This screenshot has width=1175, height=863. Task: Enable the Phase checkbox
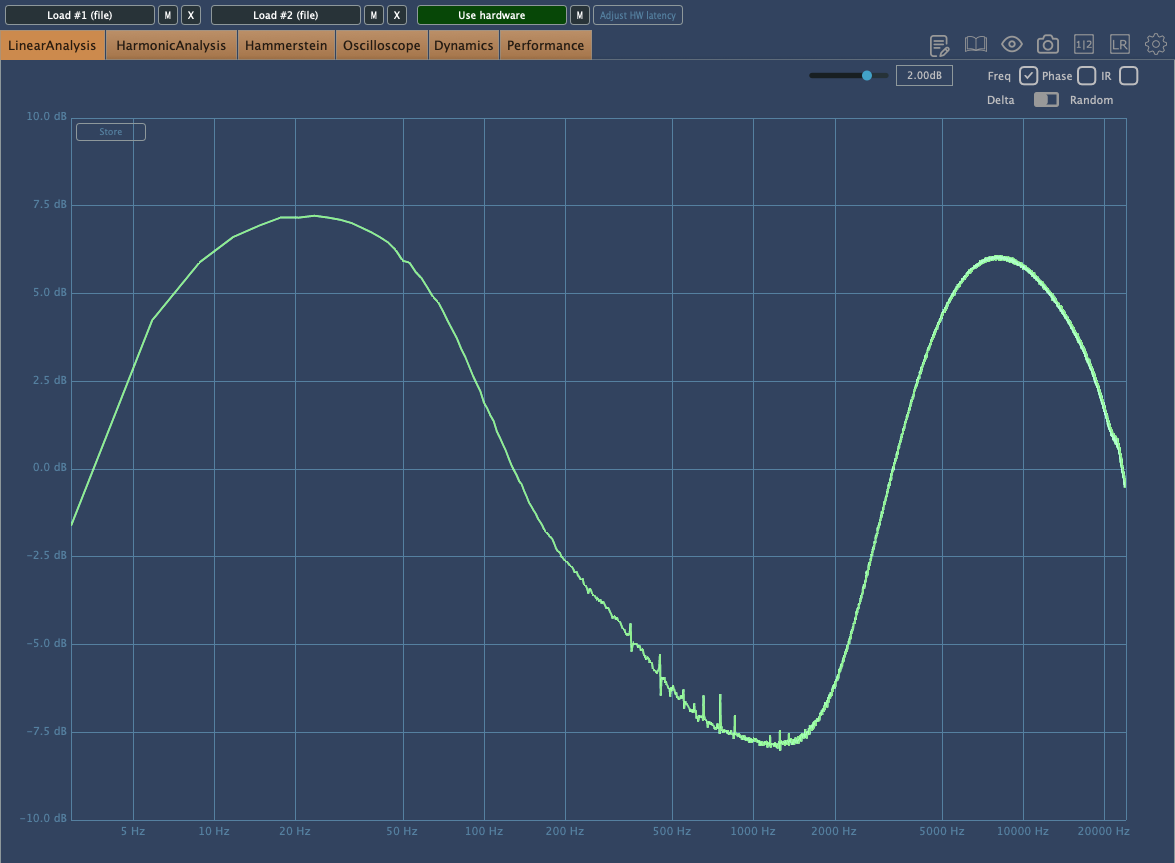click(x=1086, y=76)
